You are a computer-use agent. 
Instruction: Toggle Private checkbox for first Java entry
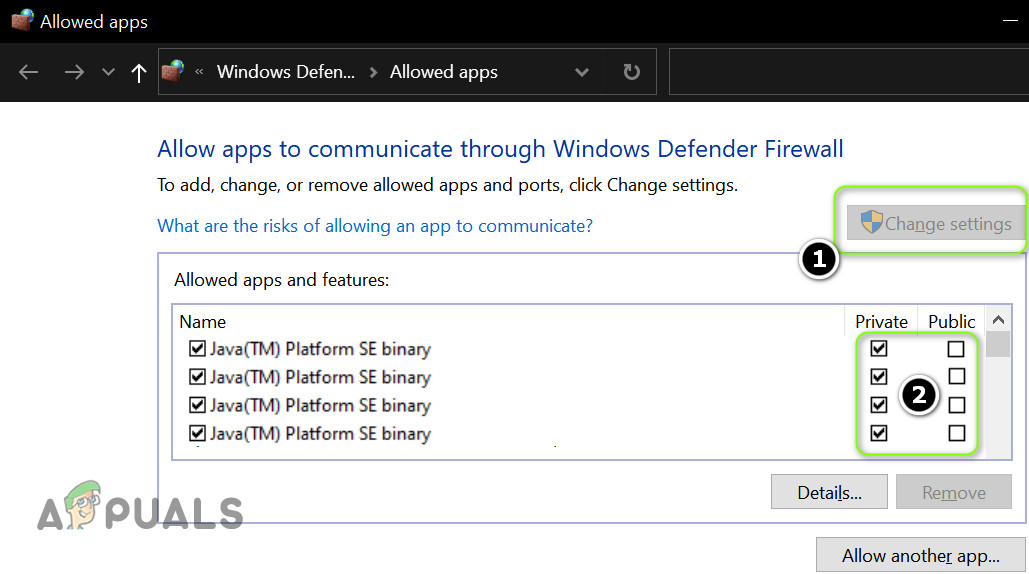pos(879,349)
